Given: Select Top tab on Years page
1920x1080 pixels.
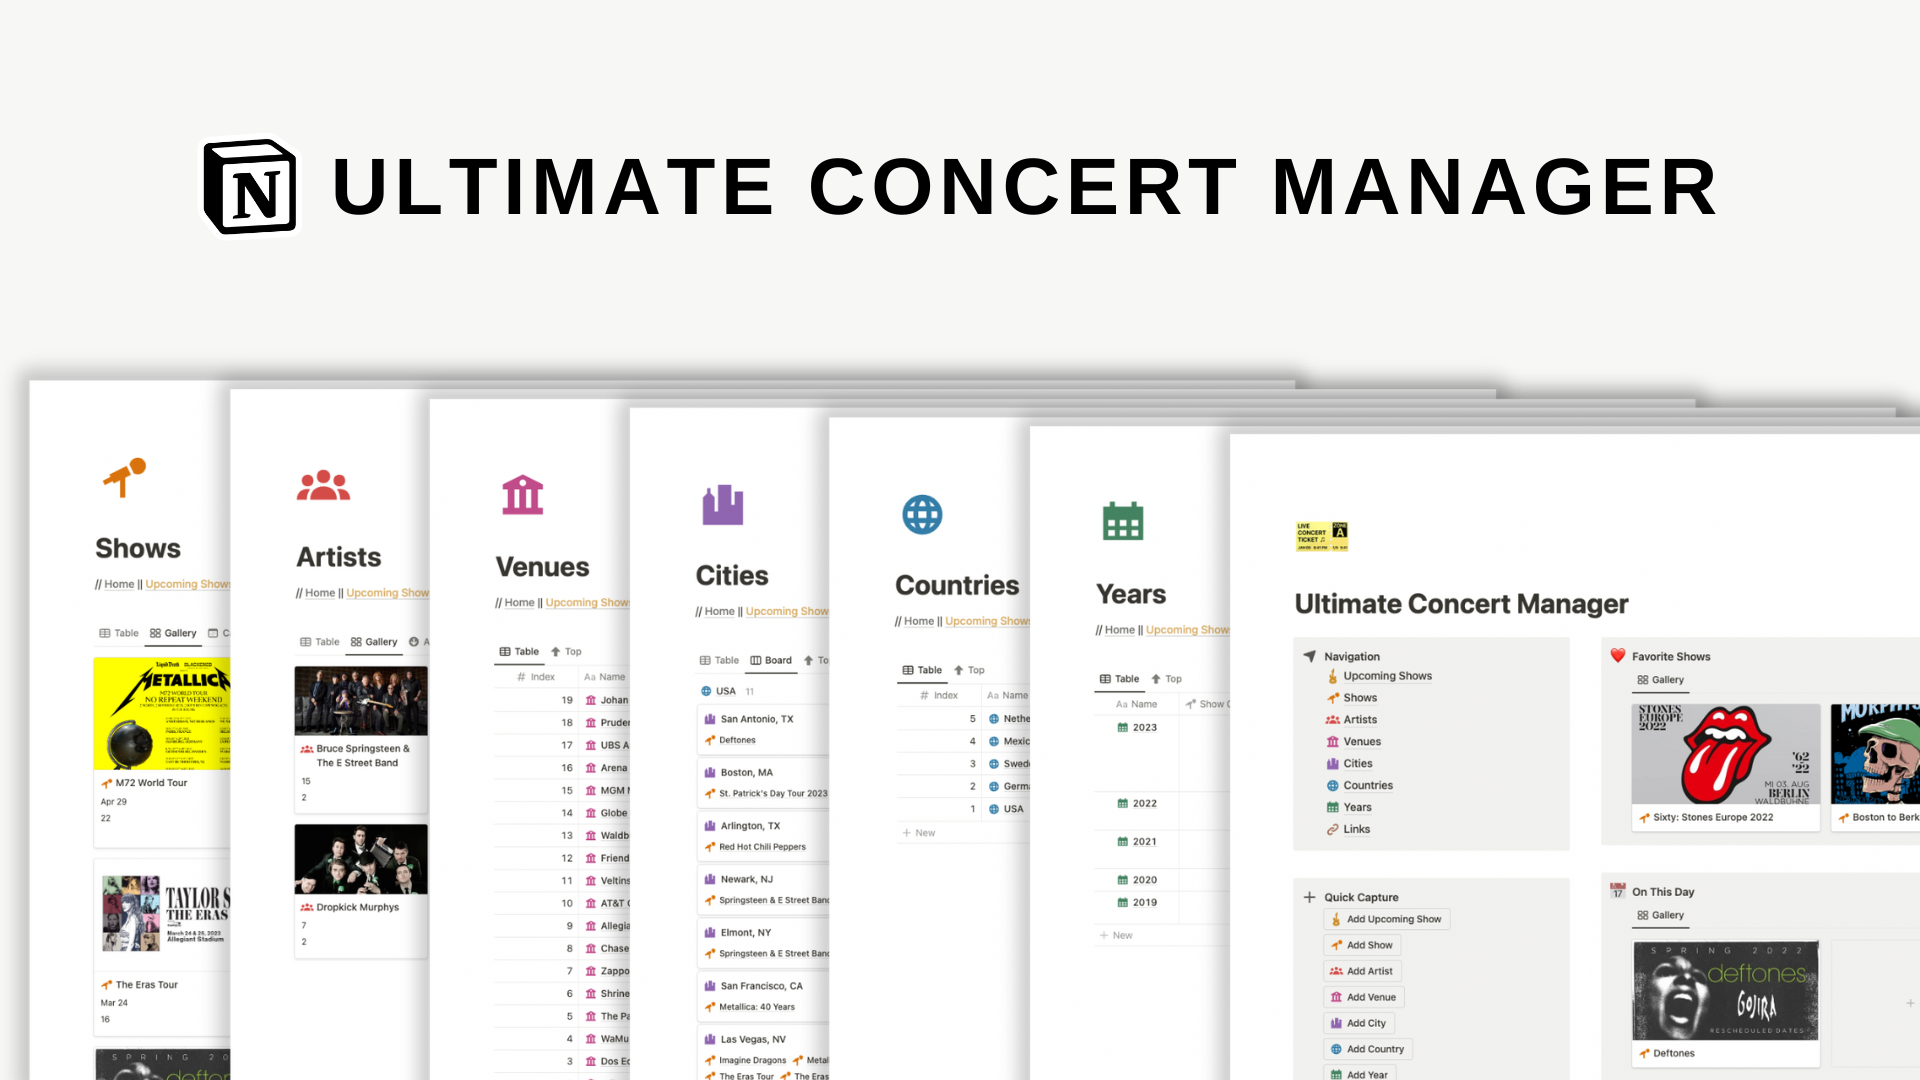Looking at the screenshot, I should 1166,679.
